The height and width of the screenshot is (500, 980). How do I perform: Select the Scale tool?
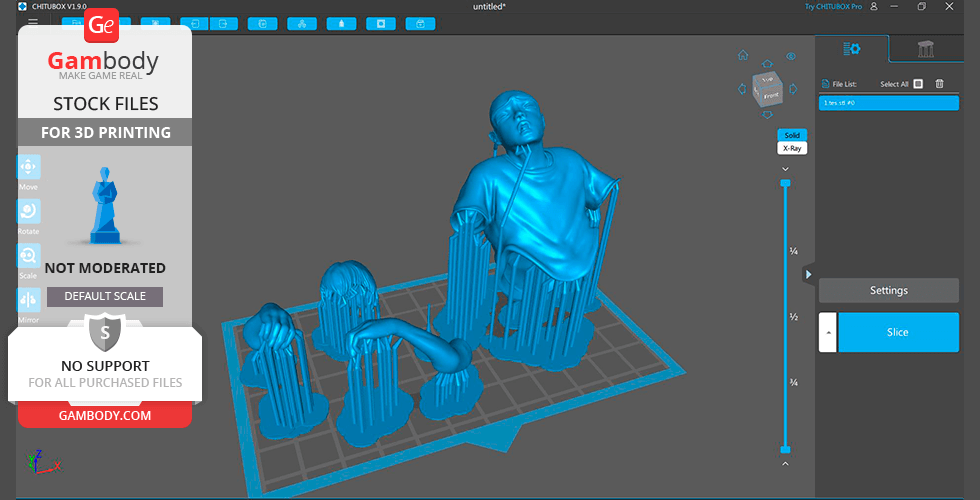29,256
